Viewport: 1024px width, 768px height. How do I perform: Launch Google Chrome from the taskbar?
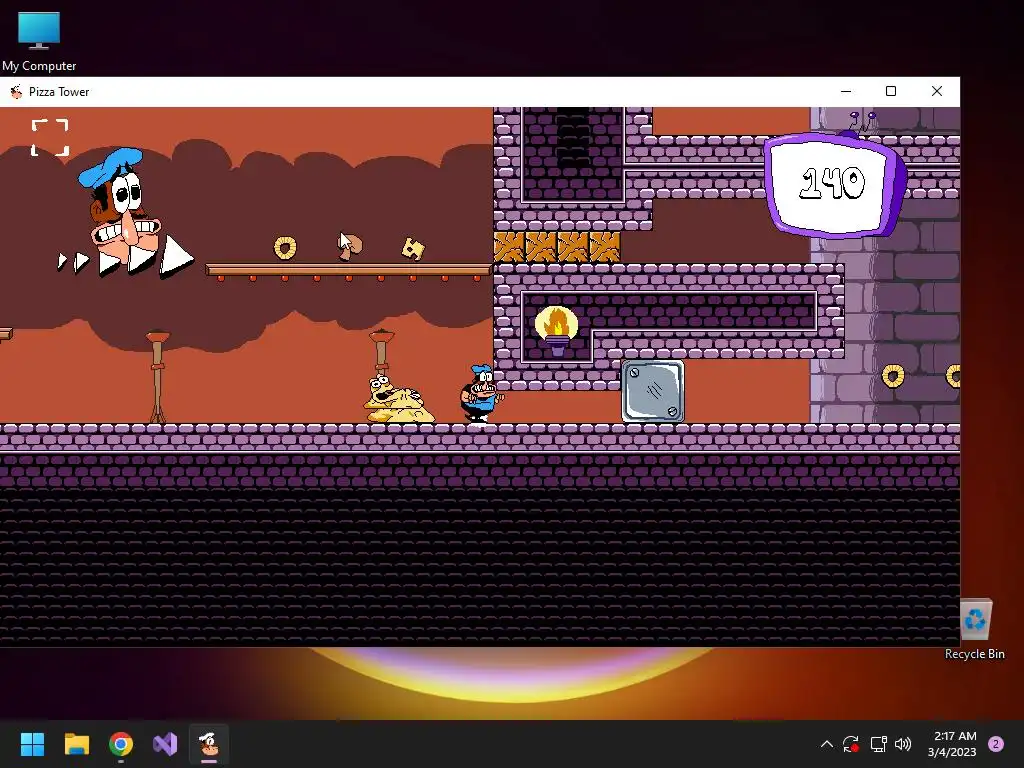point(121,744)
